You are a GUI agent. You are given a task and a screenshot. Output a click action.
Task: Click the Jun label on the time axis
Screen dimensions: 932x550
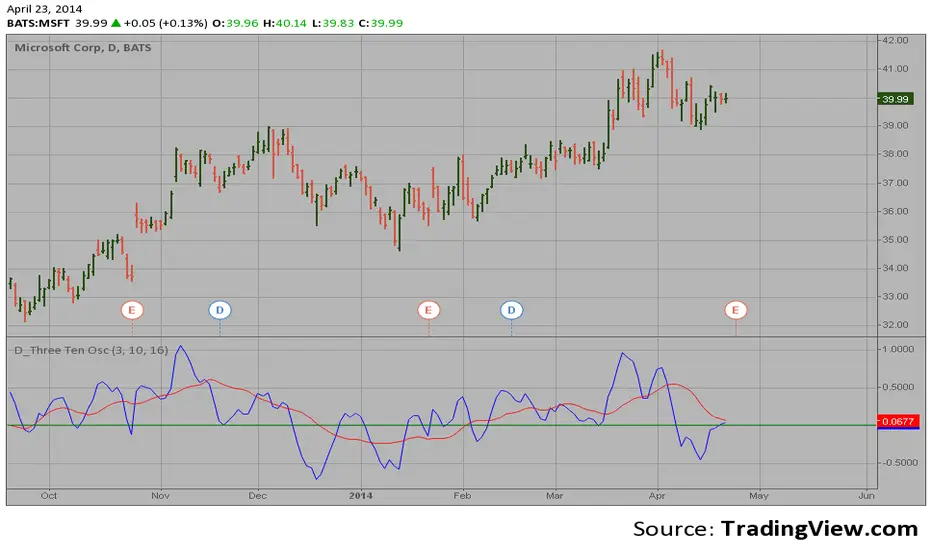pos(867,495)
